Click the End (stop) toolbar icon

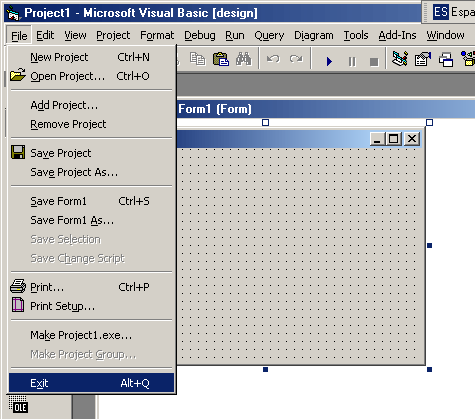[x=374, y=62]
